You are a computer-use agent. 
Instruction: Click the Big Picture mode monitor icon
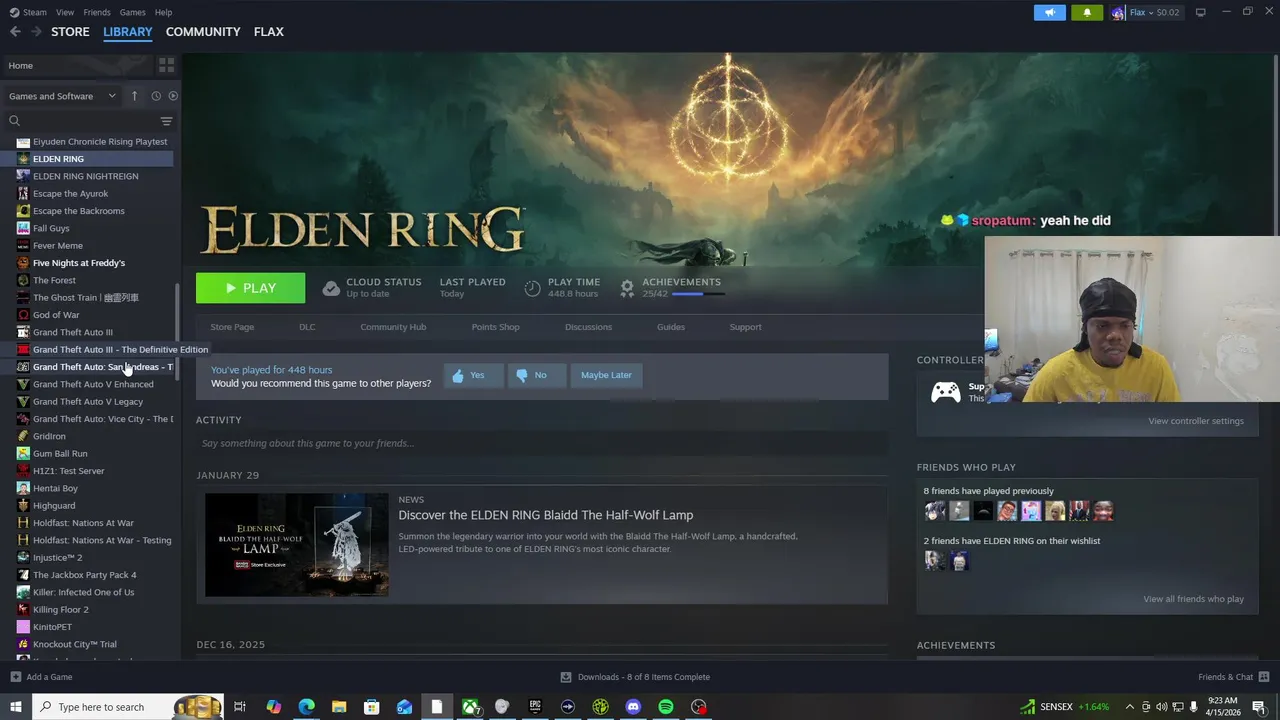tap(1201, 12)
